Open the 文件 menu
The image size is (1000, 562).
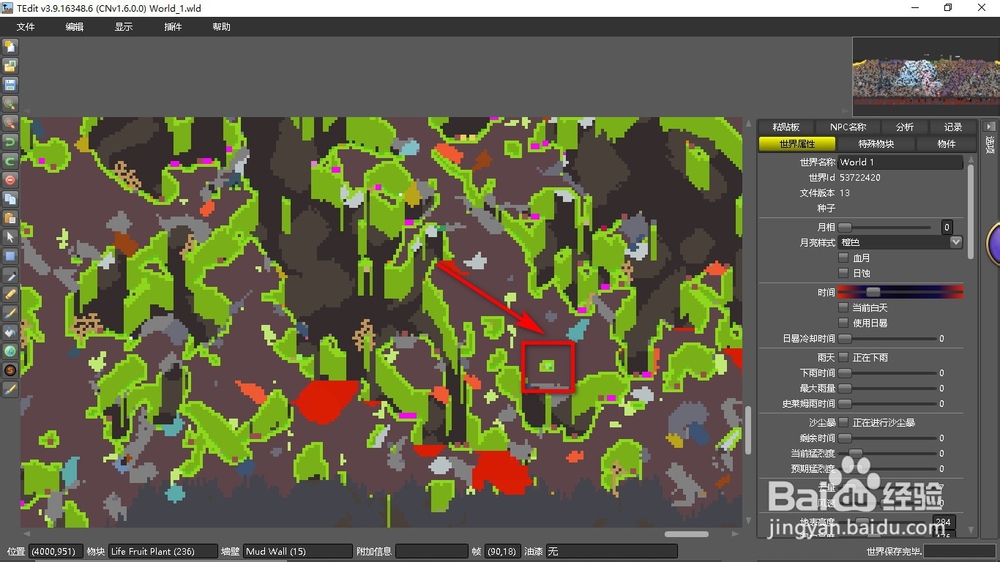tap(26, 27)
